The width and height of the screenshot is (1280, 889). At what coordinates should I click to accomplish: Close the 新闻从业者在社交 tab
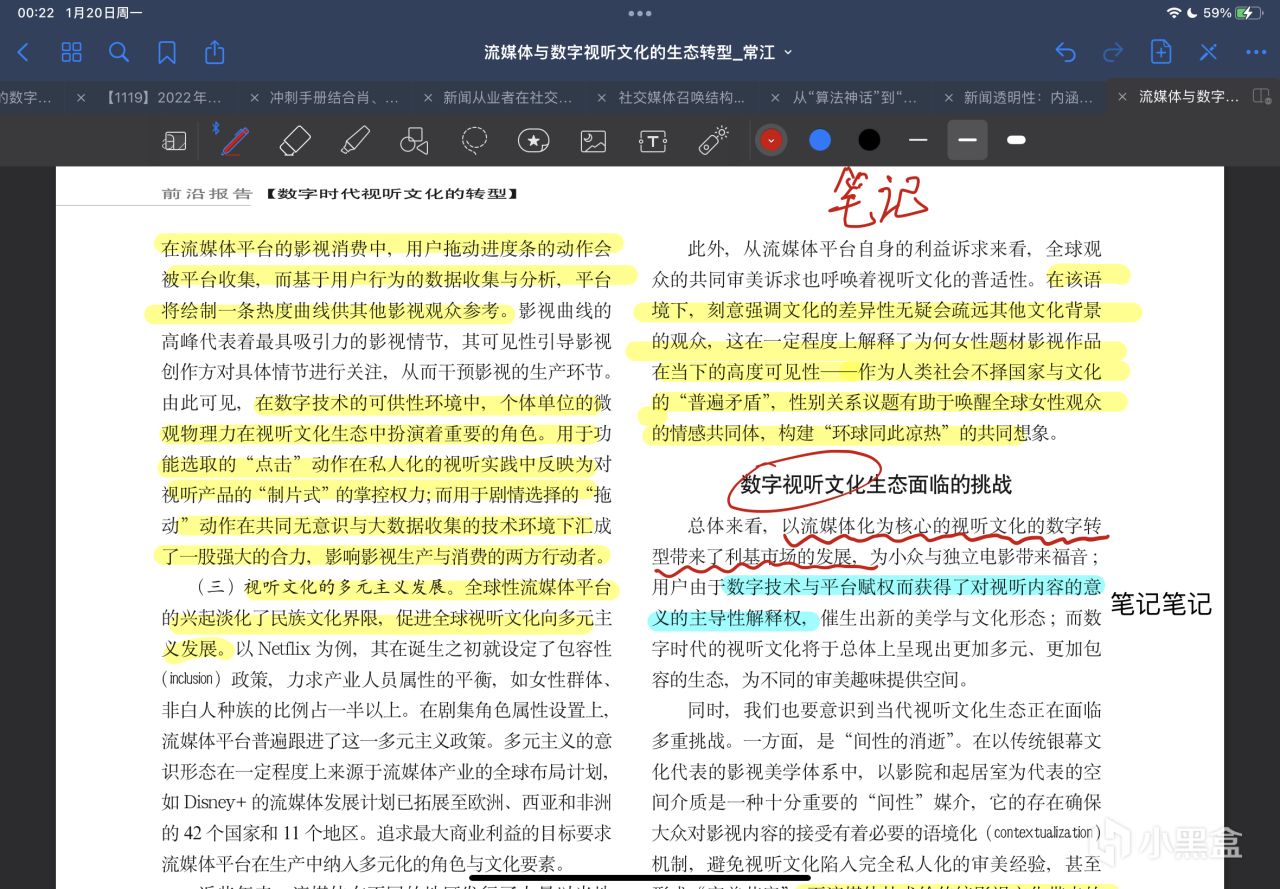coord(428,97)
